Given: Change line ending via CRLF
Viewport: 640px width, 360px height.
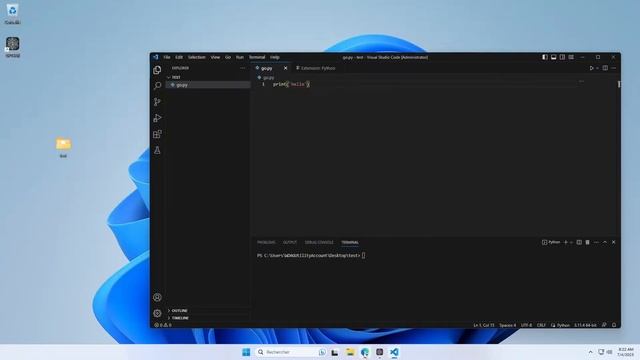Looking at the screenshot, I should click(x=541, y=325).
